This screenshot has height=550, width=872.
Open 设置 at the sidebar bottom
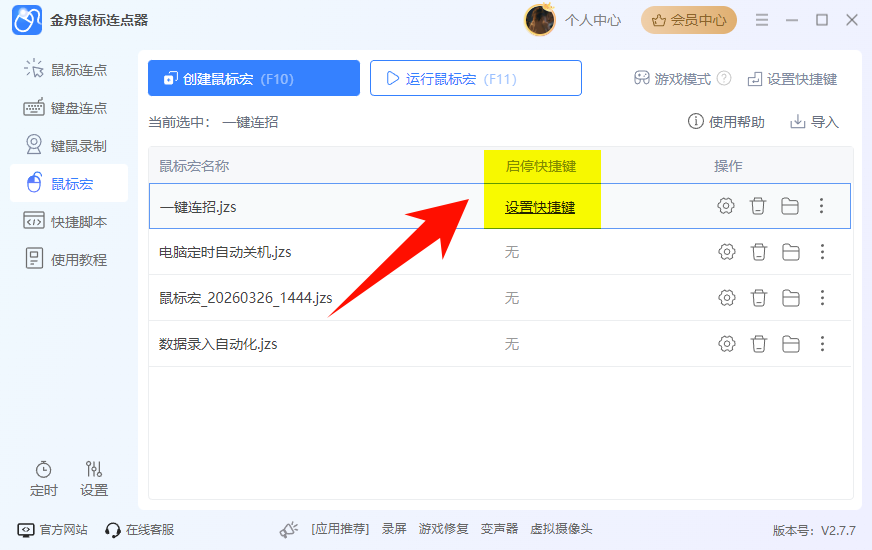pos(93,479)
